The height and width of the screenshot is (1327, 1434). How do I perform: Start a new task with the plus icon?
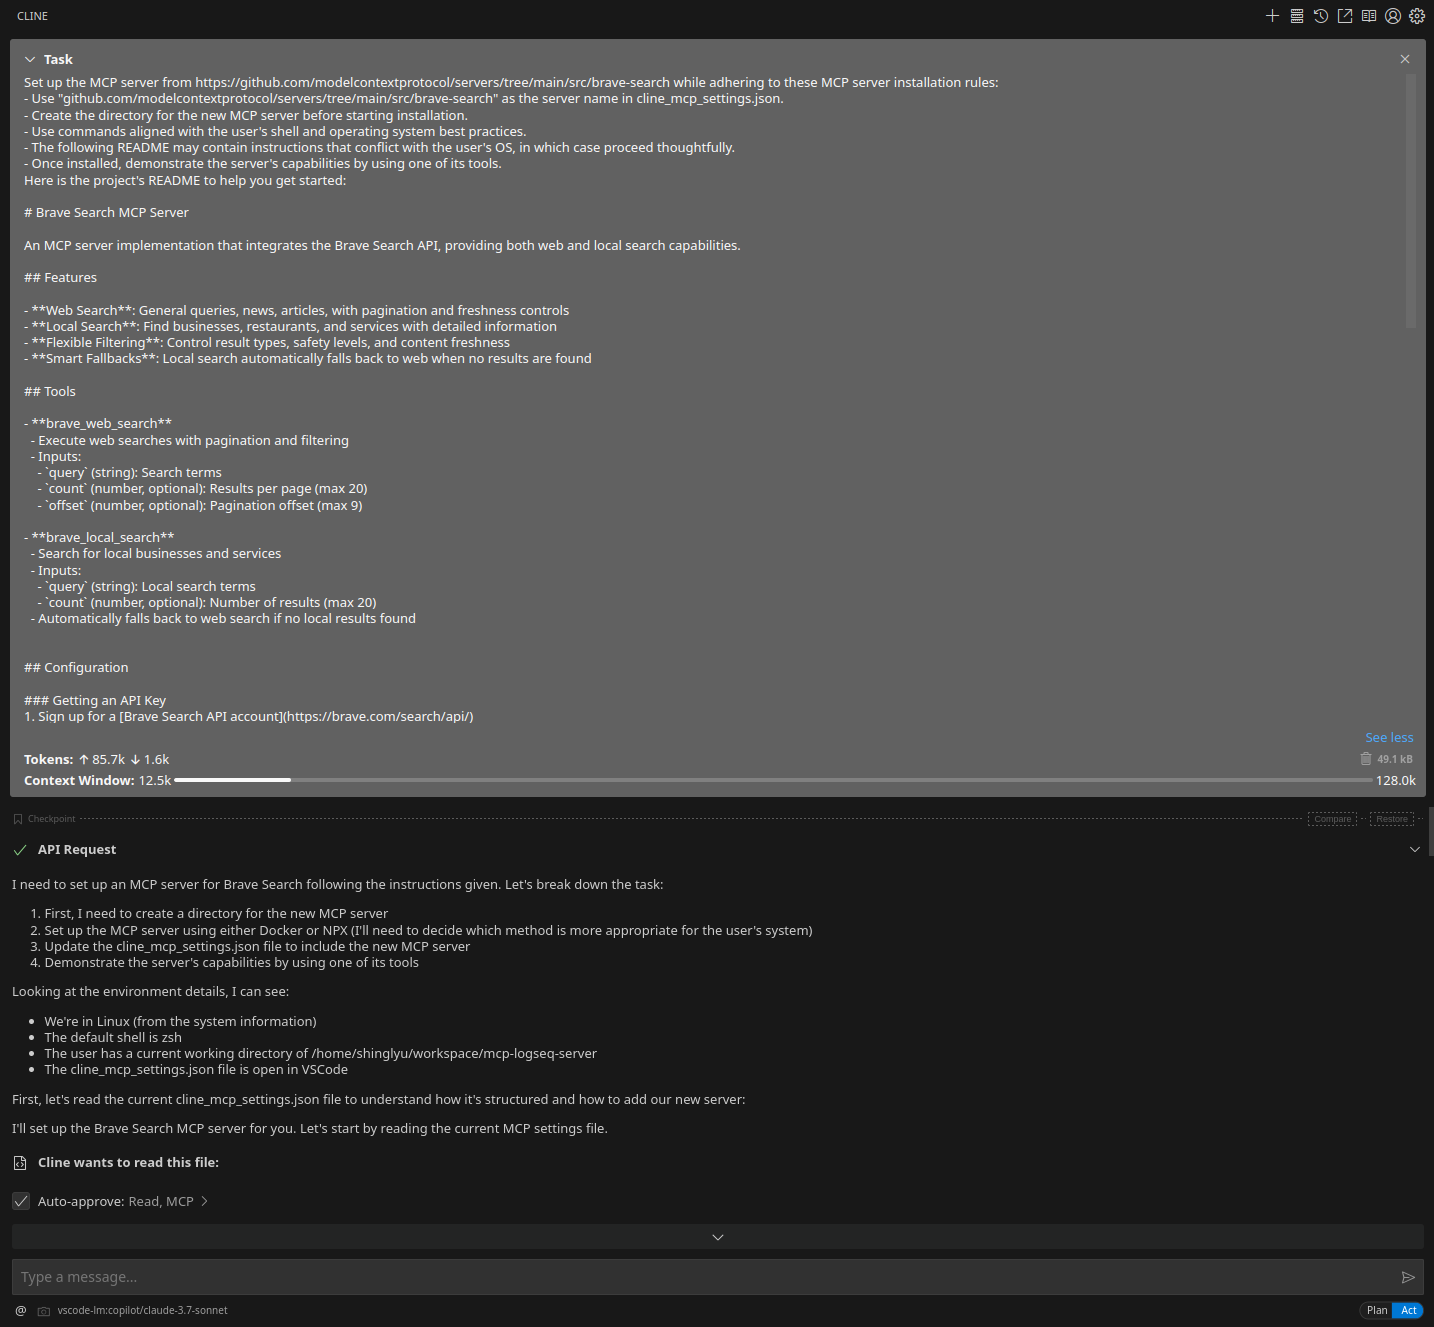(1272, 16)
